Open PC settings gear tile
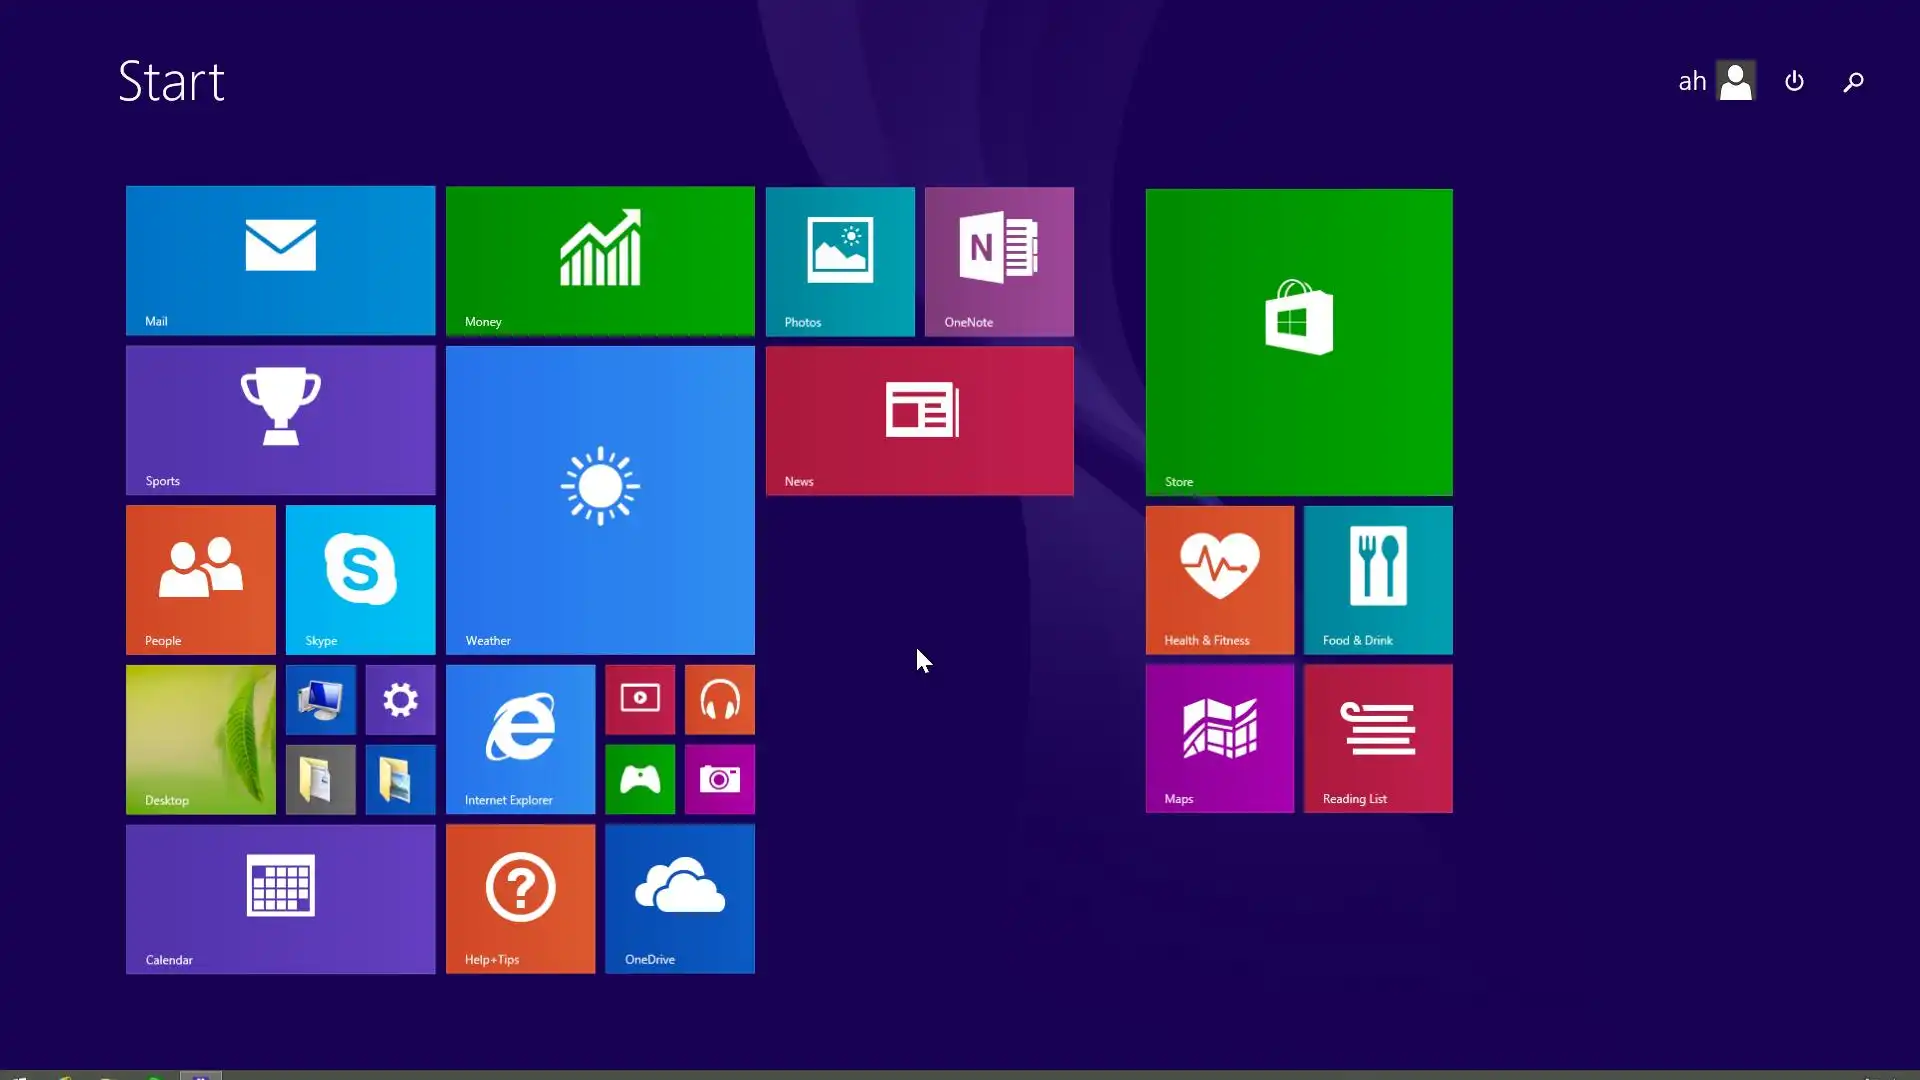The image size is (1920, 1080). 400,699
